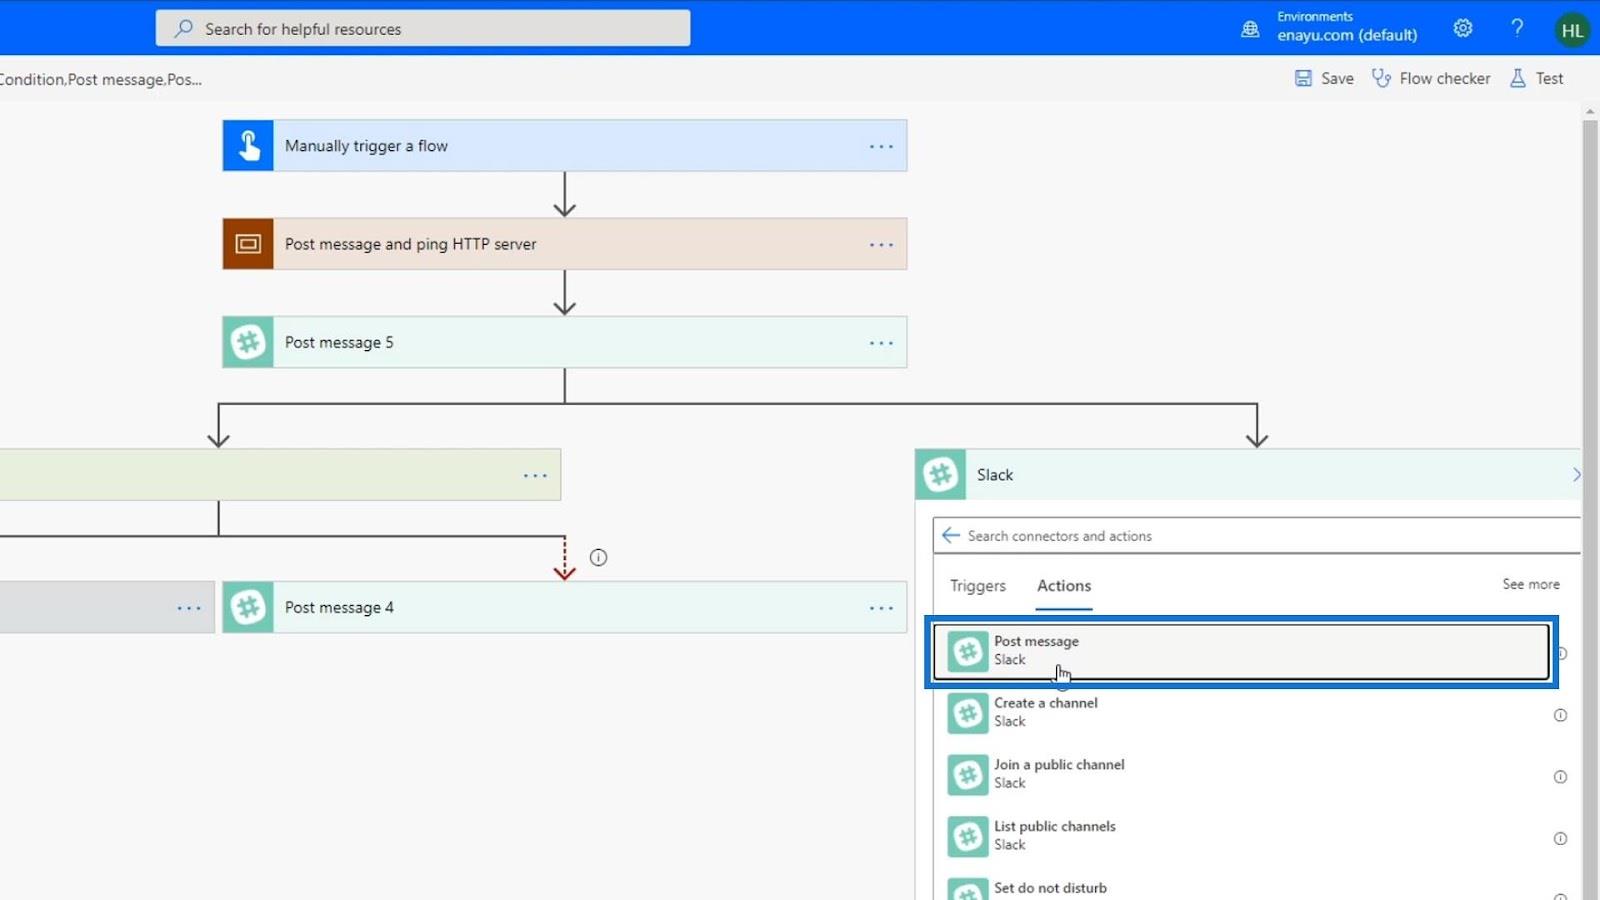Viewport: 1600px width, 900px height.
Task: Click the search magnifier icon in top bar
Action: pos(183,29)
